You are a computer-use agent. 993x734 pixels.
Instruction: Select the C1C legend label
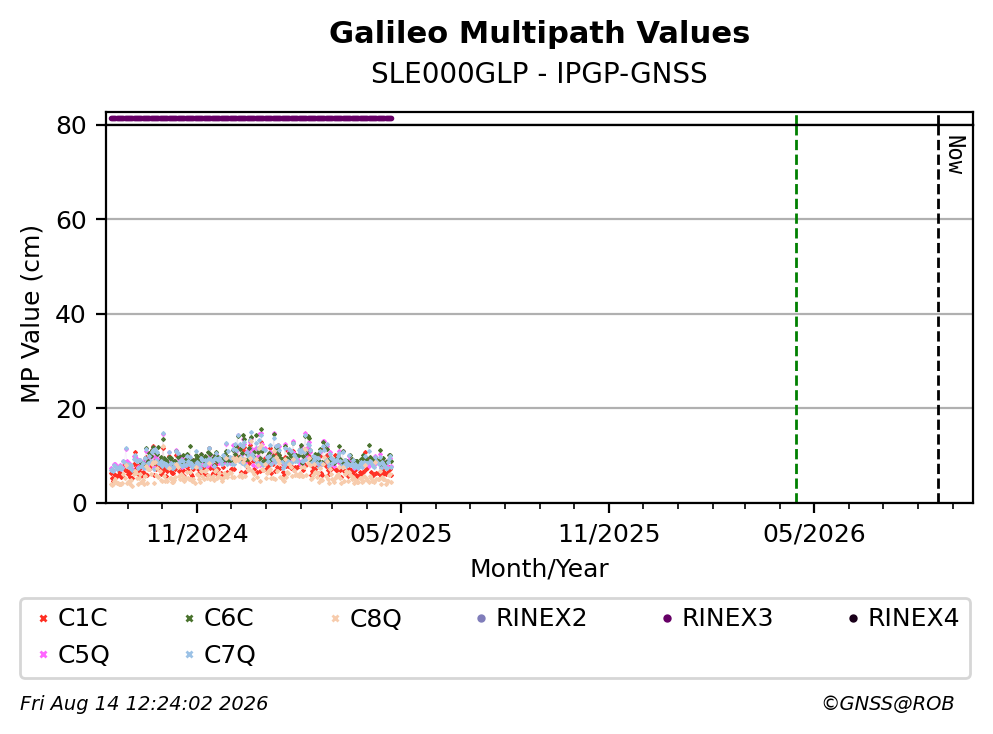point(82,617)
